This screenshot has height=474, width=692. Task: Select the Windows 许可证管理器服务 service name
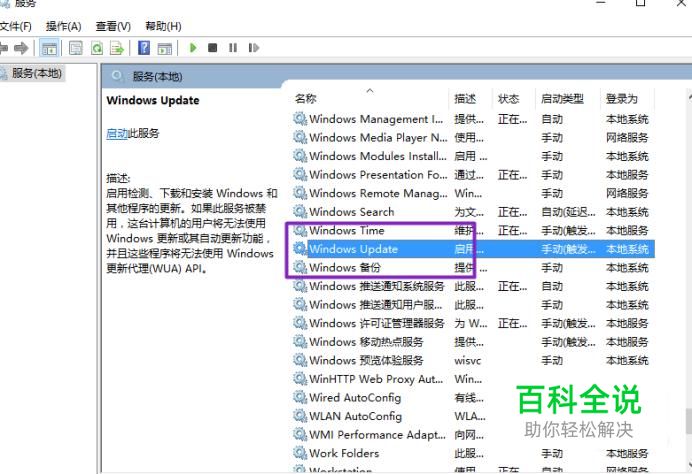[376, 323]
